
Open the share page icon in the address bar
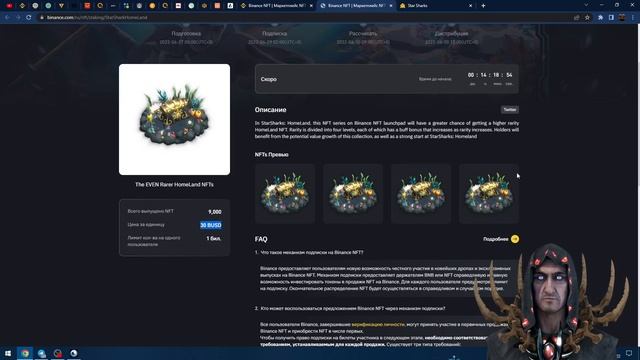click(x=577, y=18)
